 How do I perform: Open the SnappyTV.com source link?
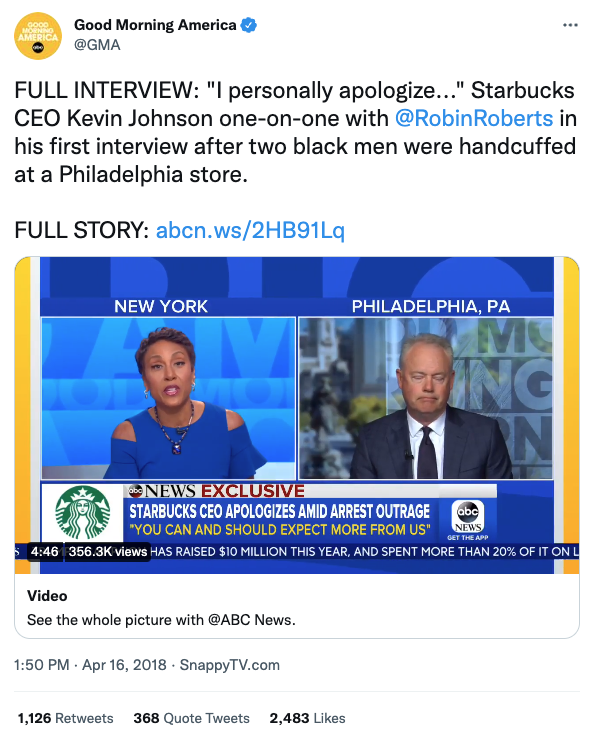[x=230, y=665]
